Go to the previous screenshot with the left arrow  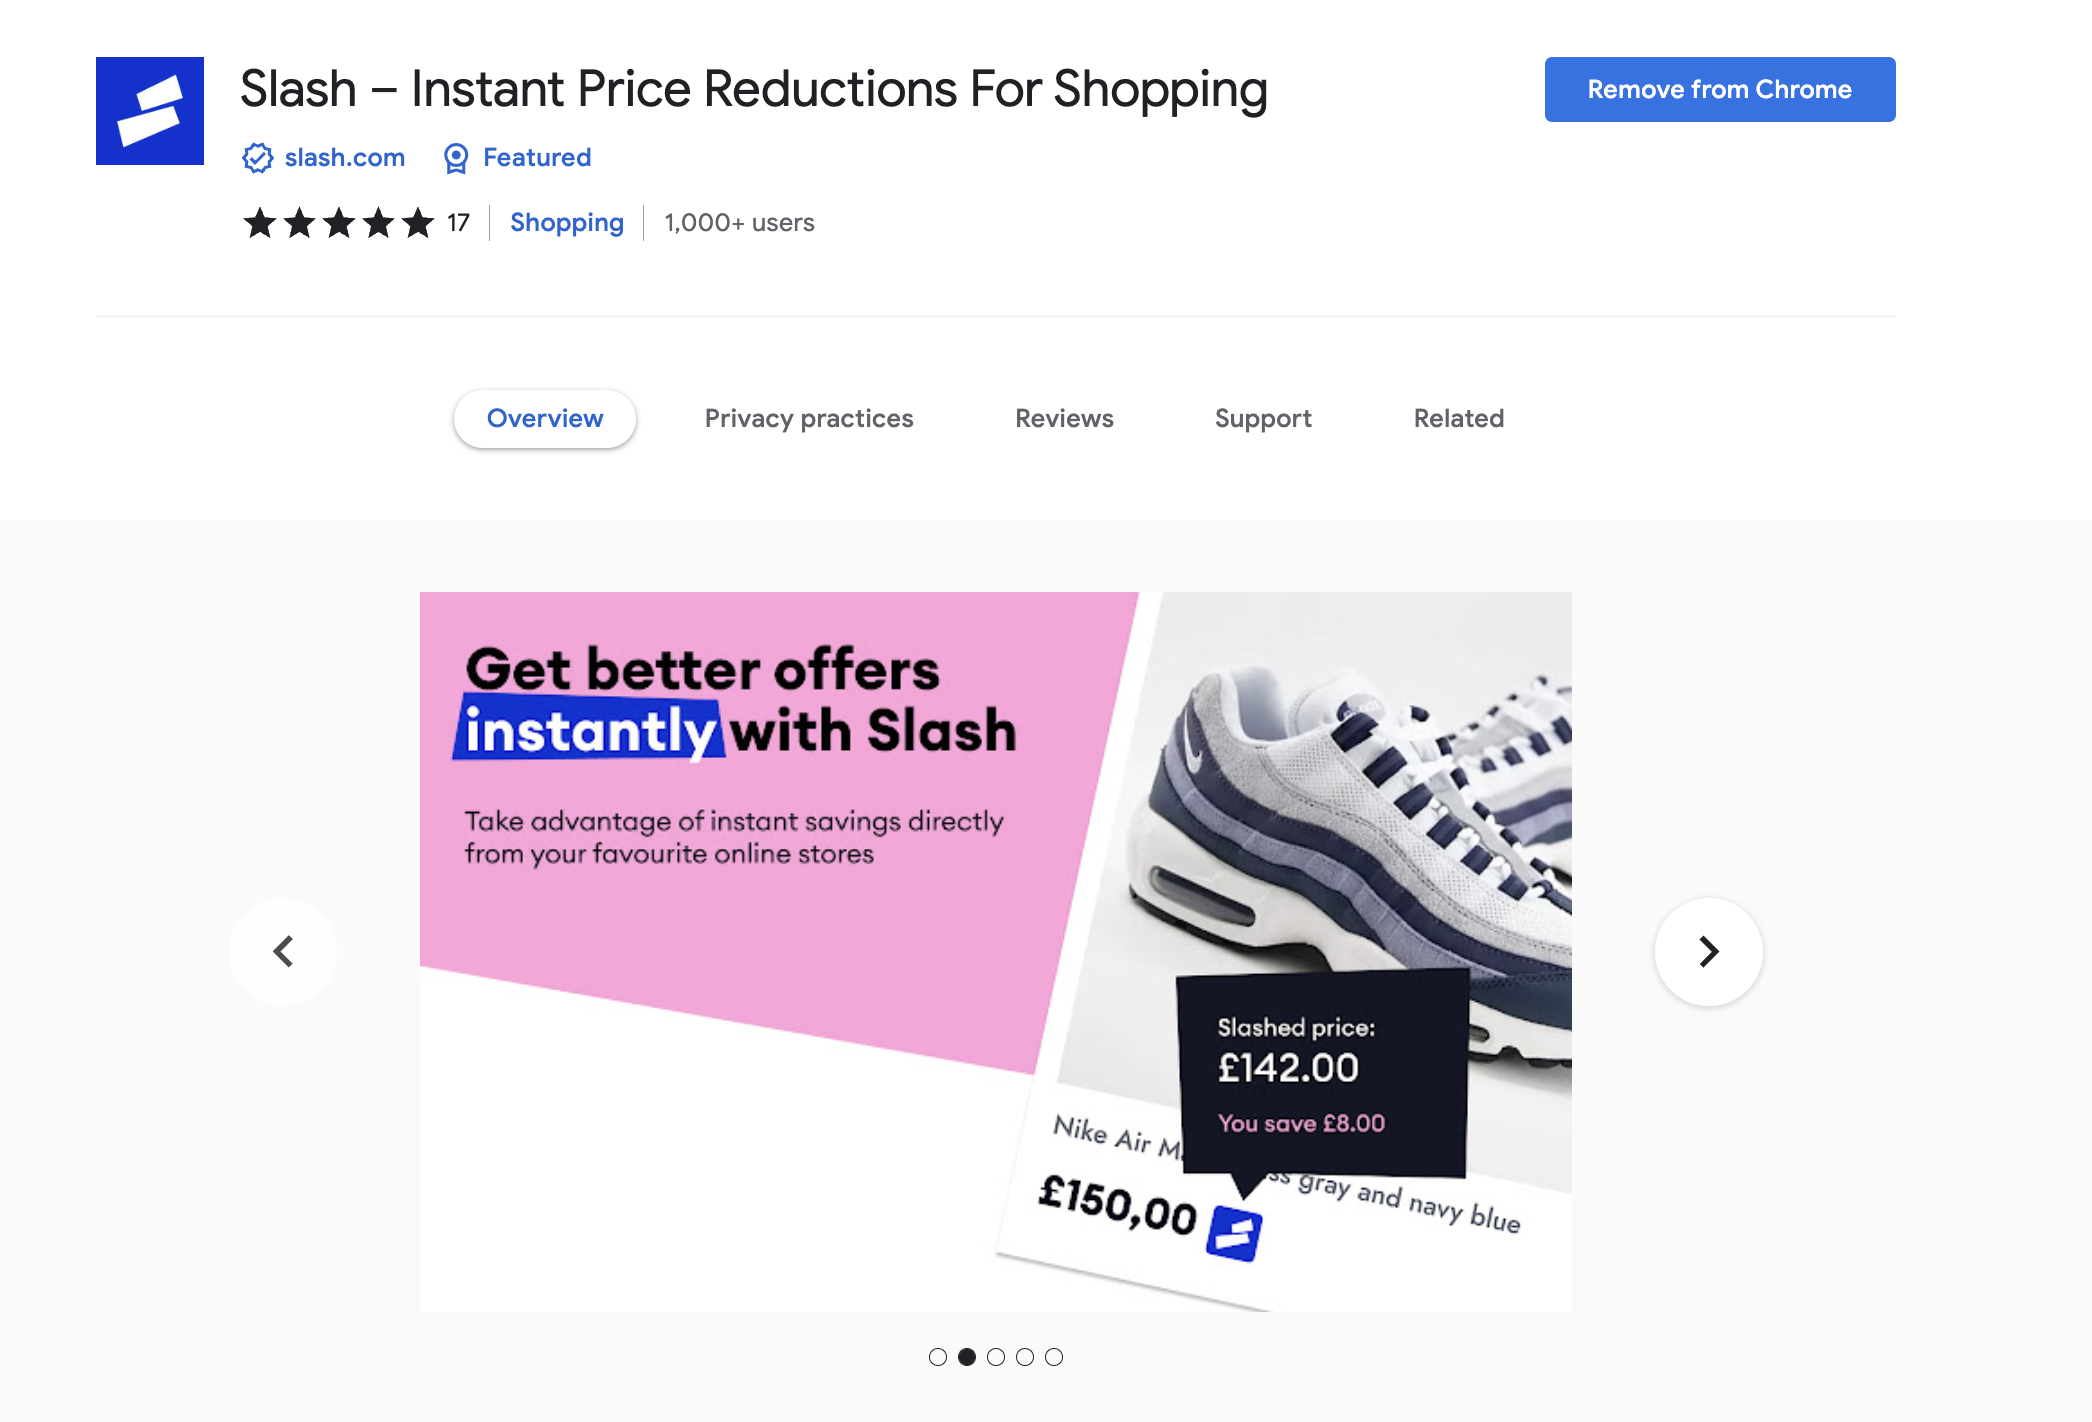(284, 951)
